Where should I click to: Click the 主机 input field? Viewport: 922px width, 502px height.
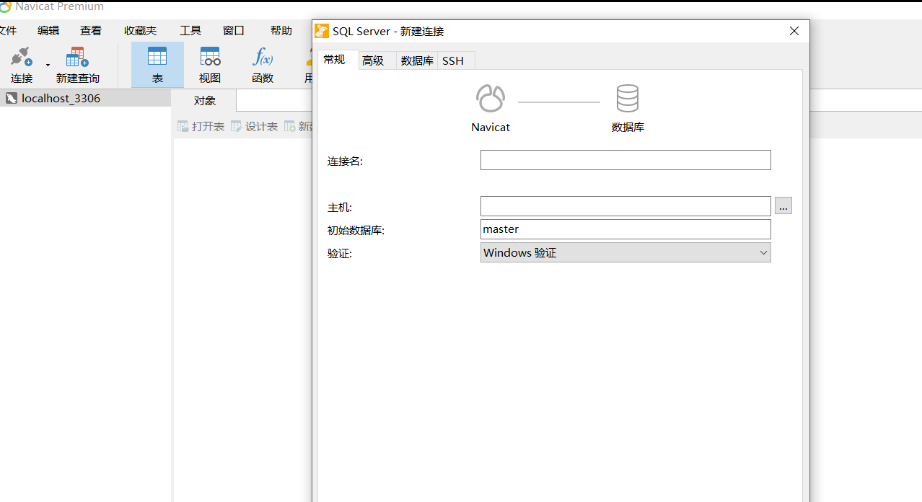(x=625, y=206)
